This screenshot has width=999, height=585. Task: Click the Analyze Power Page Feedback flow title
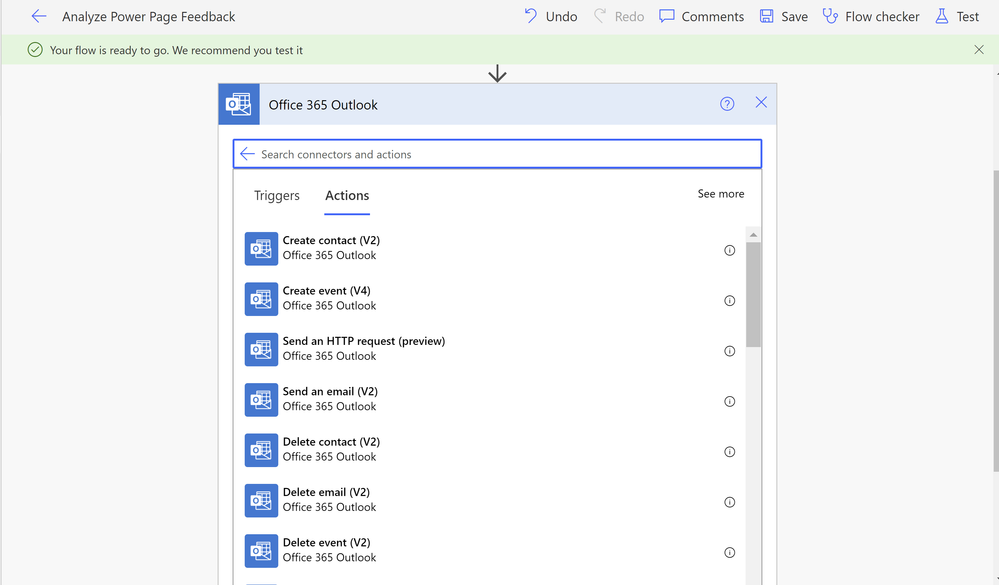(x=148, y=17)
